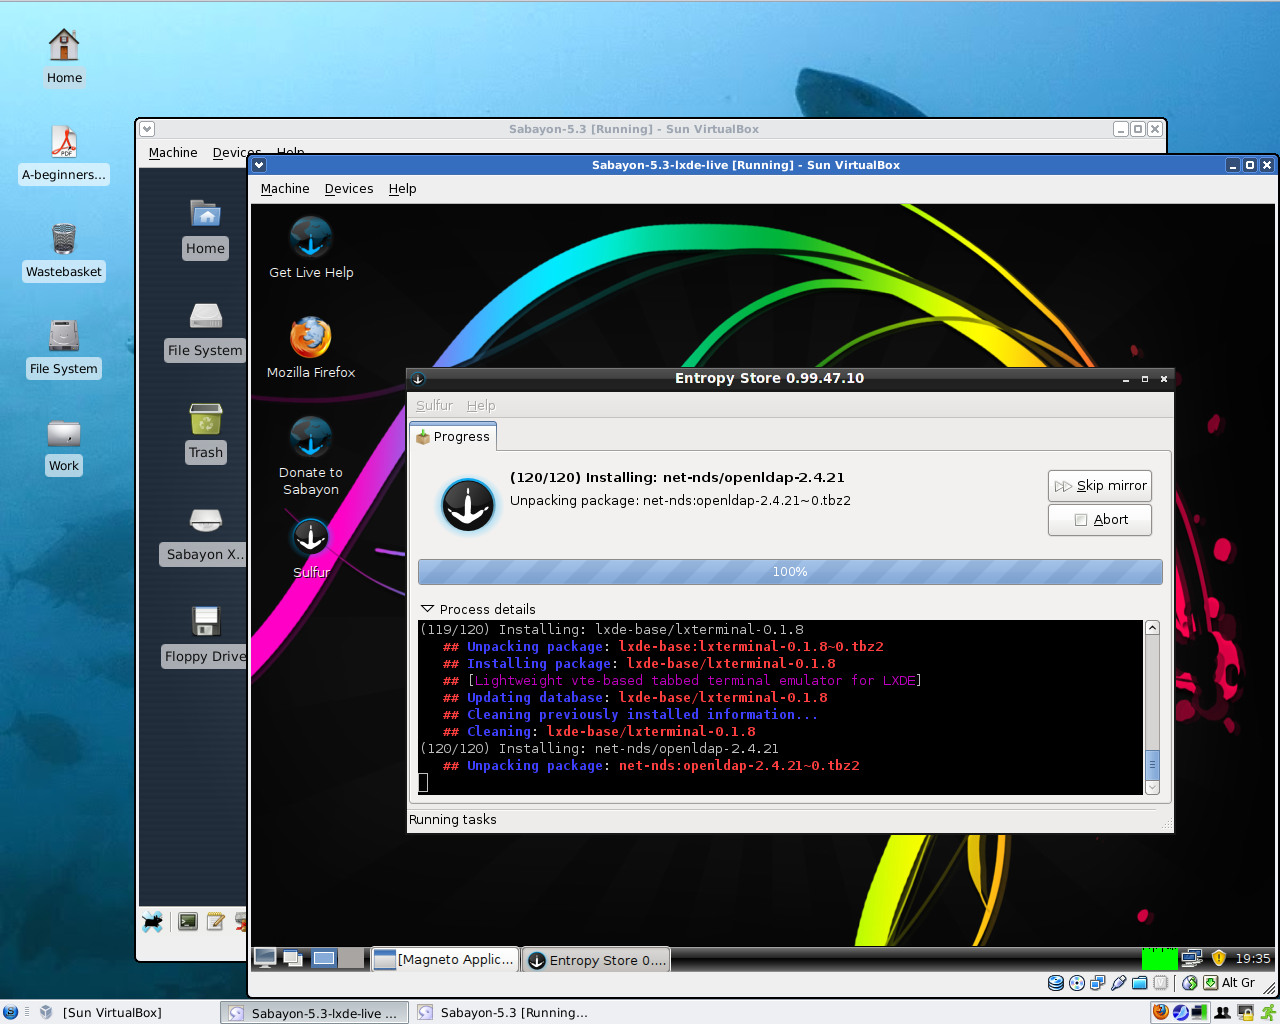
Task: Click the VirtualBox CD/DVD indicator icon
Action: pyautogui.click(x=1077, y=983)
